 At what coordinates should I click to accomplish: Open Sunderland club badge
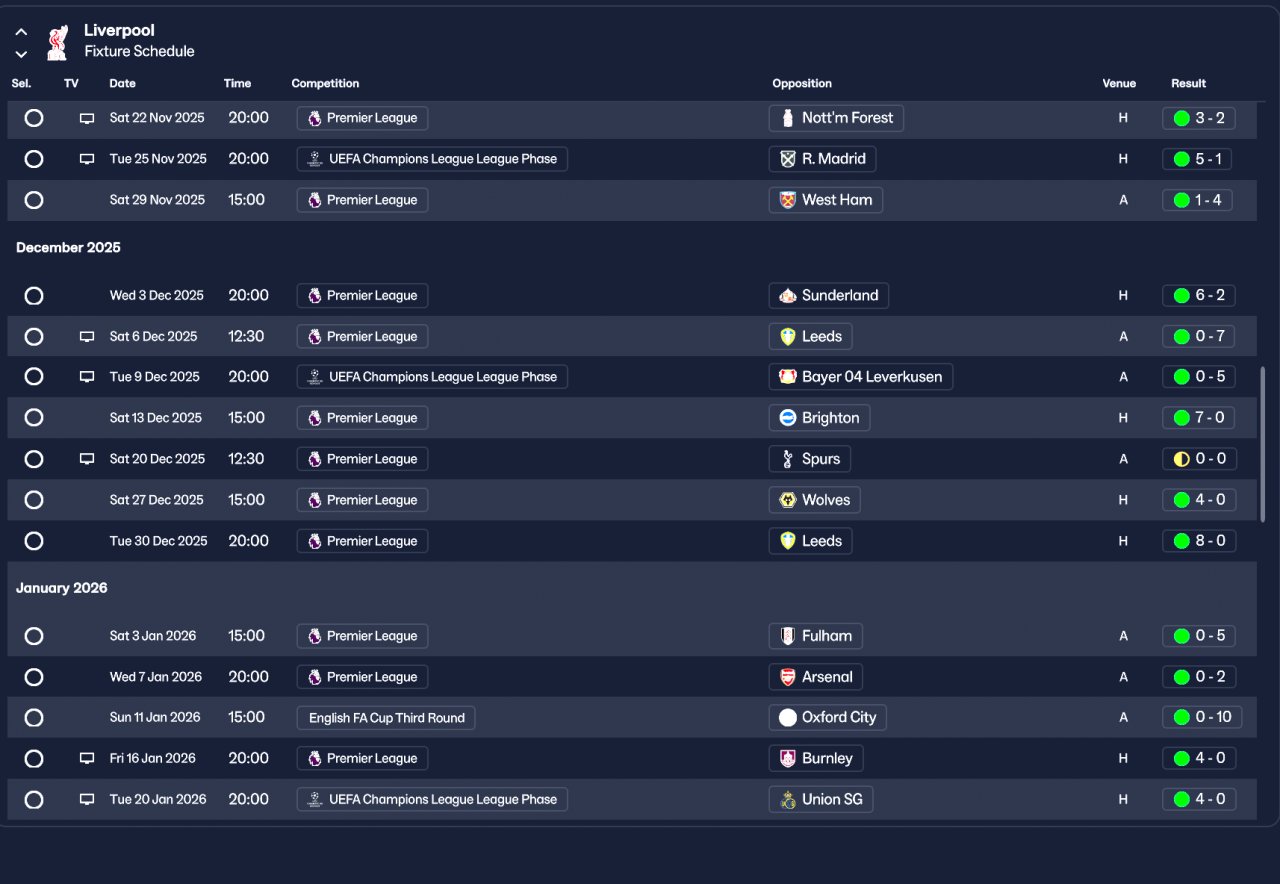tap(788, 296)
